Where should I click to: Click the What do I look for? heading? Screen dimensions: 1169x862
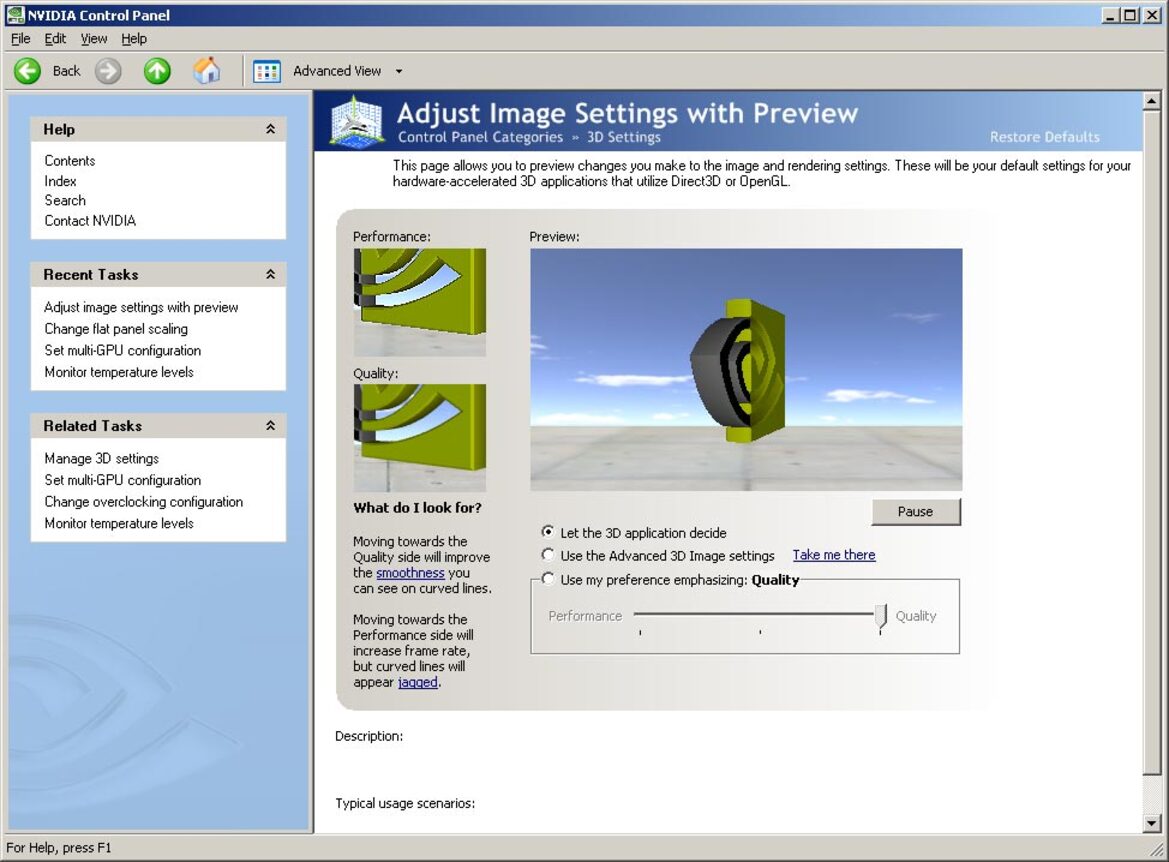coord(418,508)
